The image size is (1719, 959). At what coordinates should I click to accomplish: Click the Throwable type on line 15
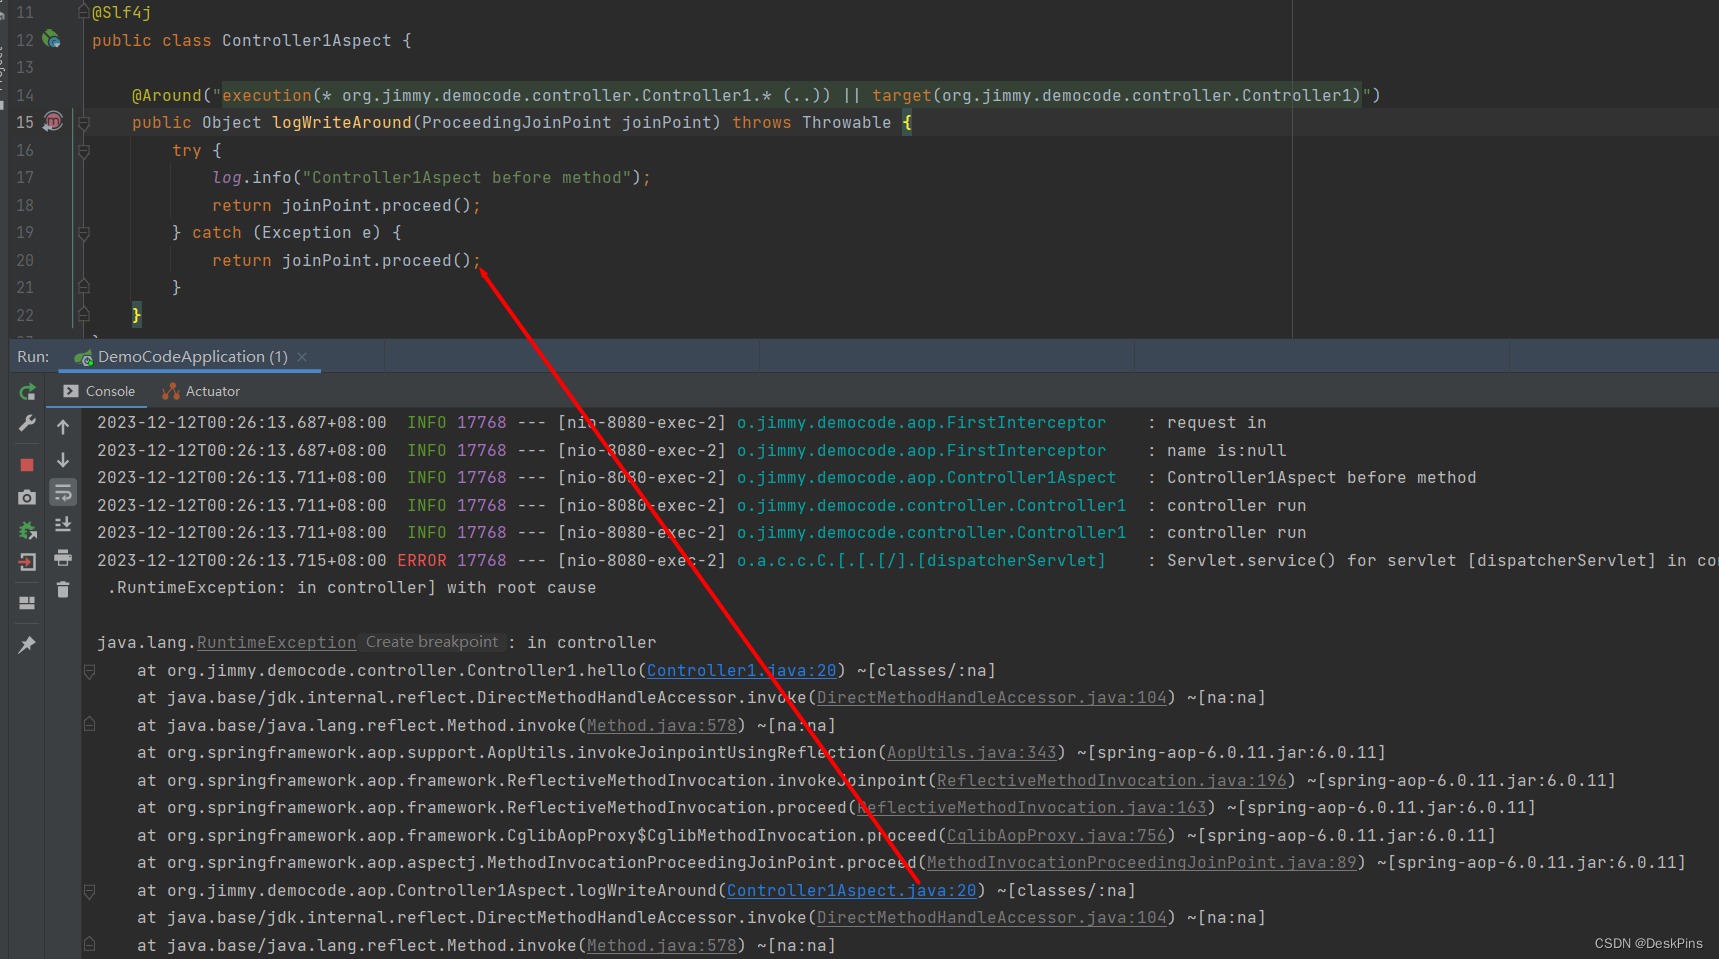pos(846,123)
